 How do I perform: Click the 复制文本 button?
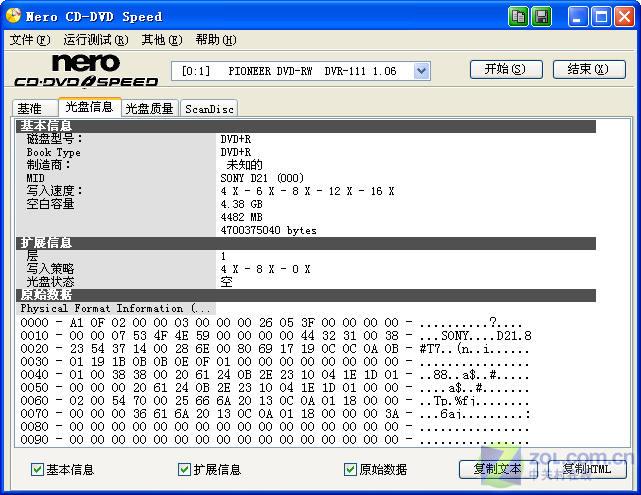498,469
